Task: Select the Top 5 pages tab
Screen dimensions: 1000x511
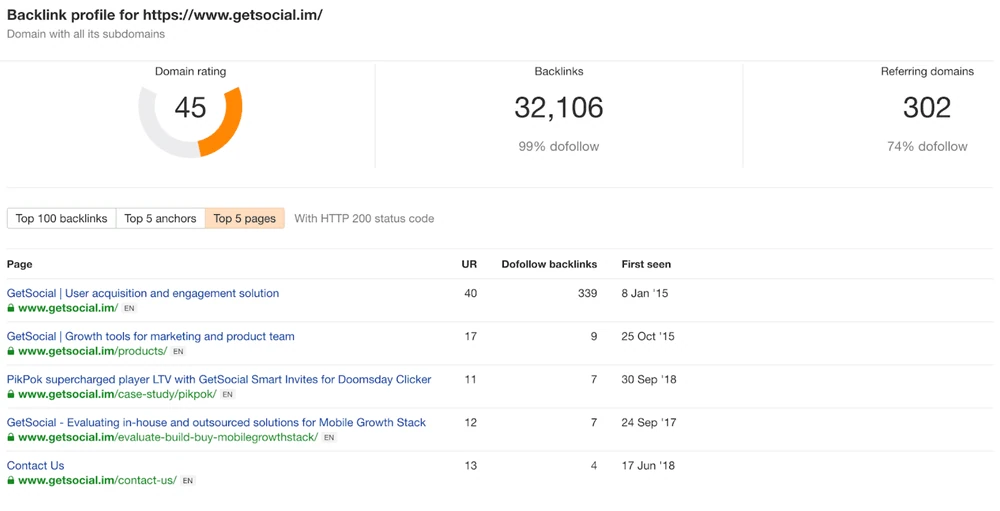Action: 245,218
